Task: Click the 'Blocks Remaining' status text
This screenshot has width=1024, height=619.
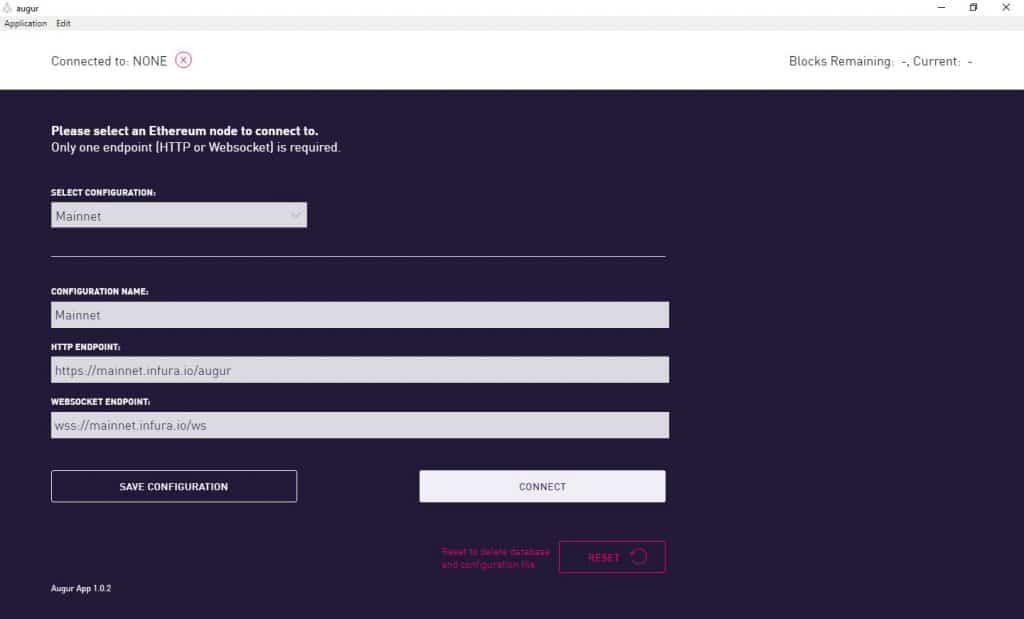Action: tap(880, 61)
